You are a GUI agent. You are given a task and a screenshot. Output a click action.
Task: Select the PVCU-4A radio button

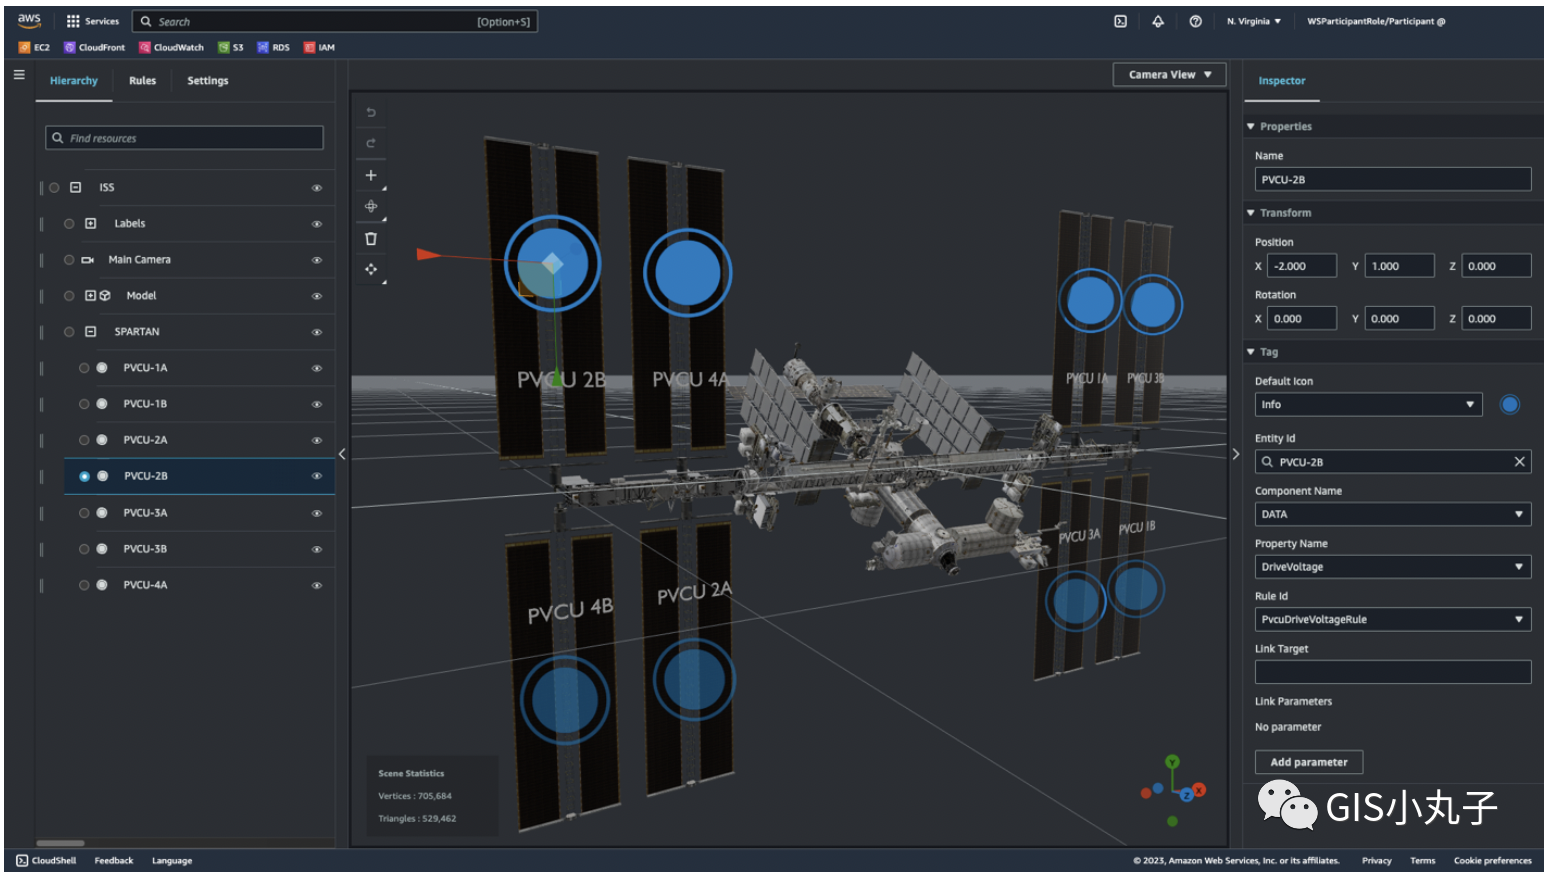click(x=84, y=585)
